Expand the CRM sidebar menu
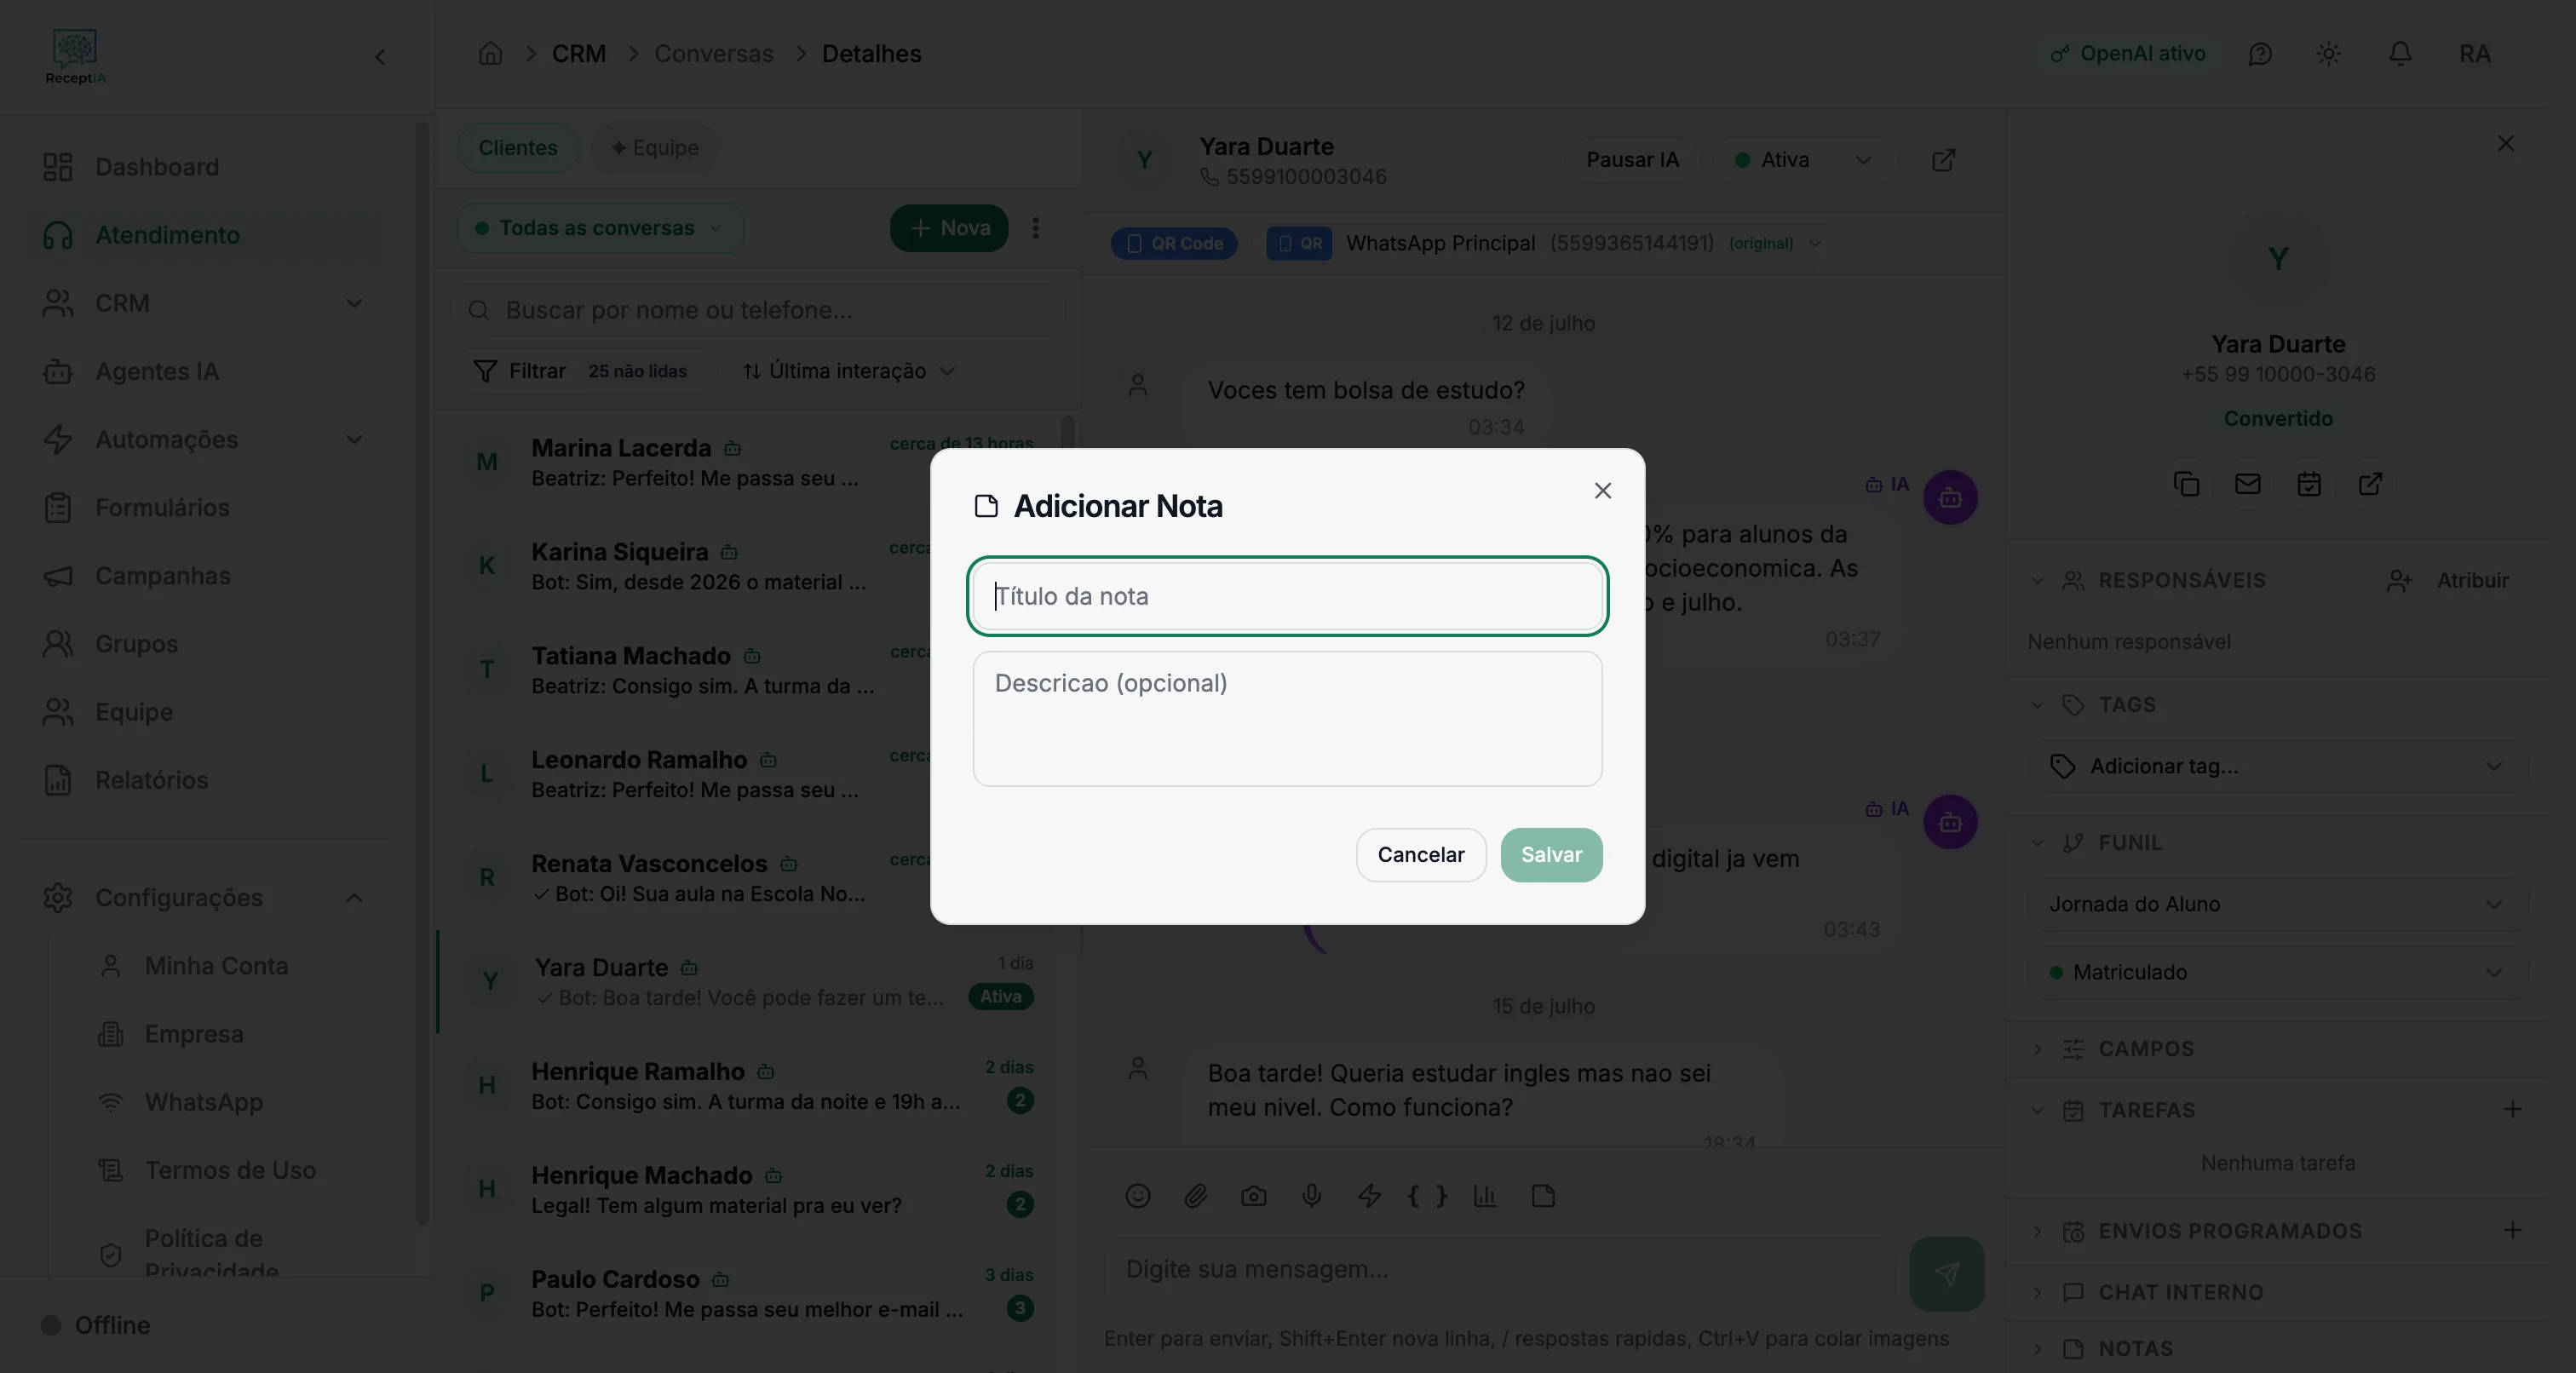The image size is (2576, 1373). tap(204, 303)
